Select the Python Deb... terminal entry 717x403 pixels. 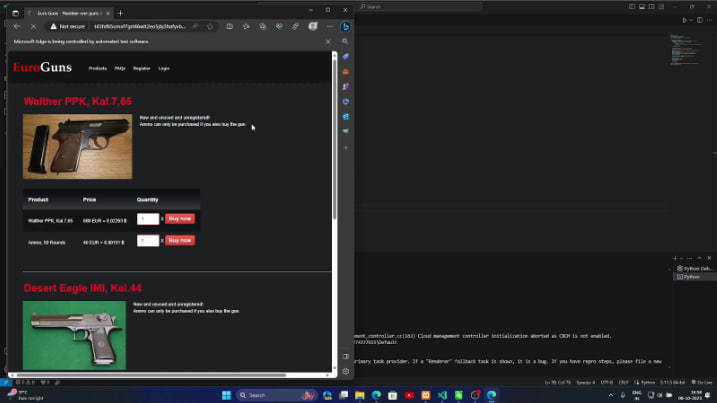pyautogui.click(x=694, y=269)
